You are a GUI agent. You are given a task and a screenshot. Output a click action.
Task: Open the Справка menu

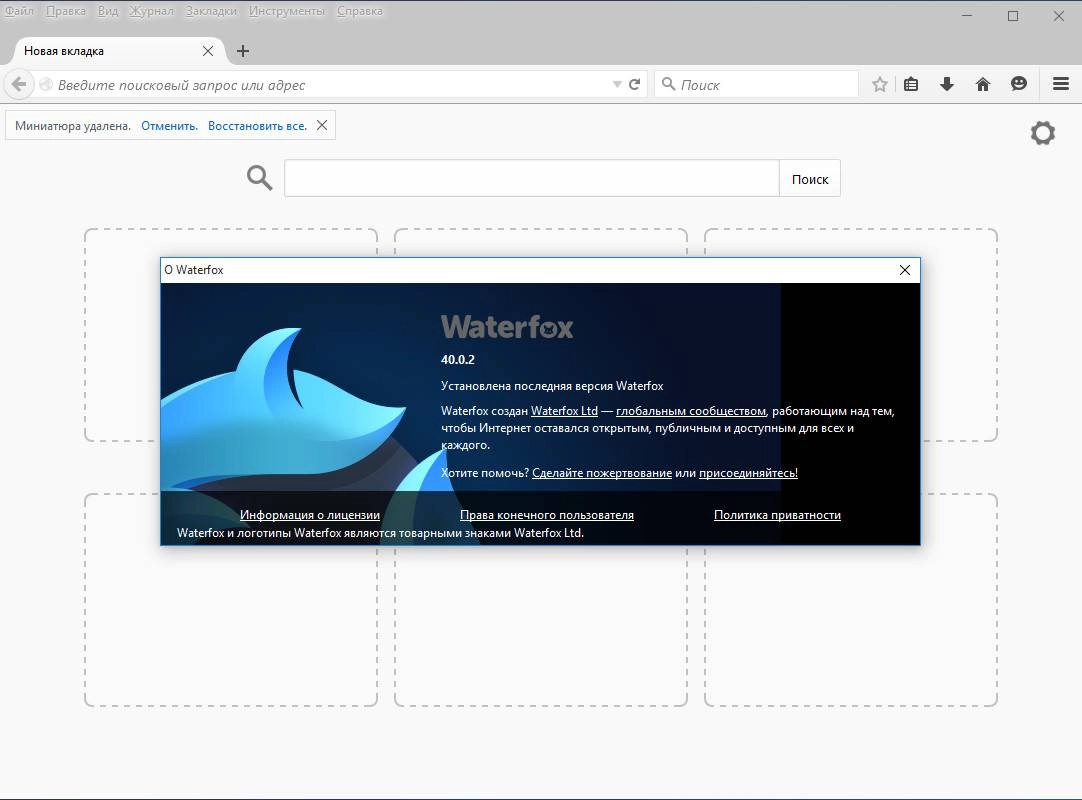[359, 11]
